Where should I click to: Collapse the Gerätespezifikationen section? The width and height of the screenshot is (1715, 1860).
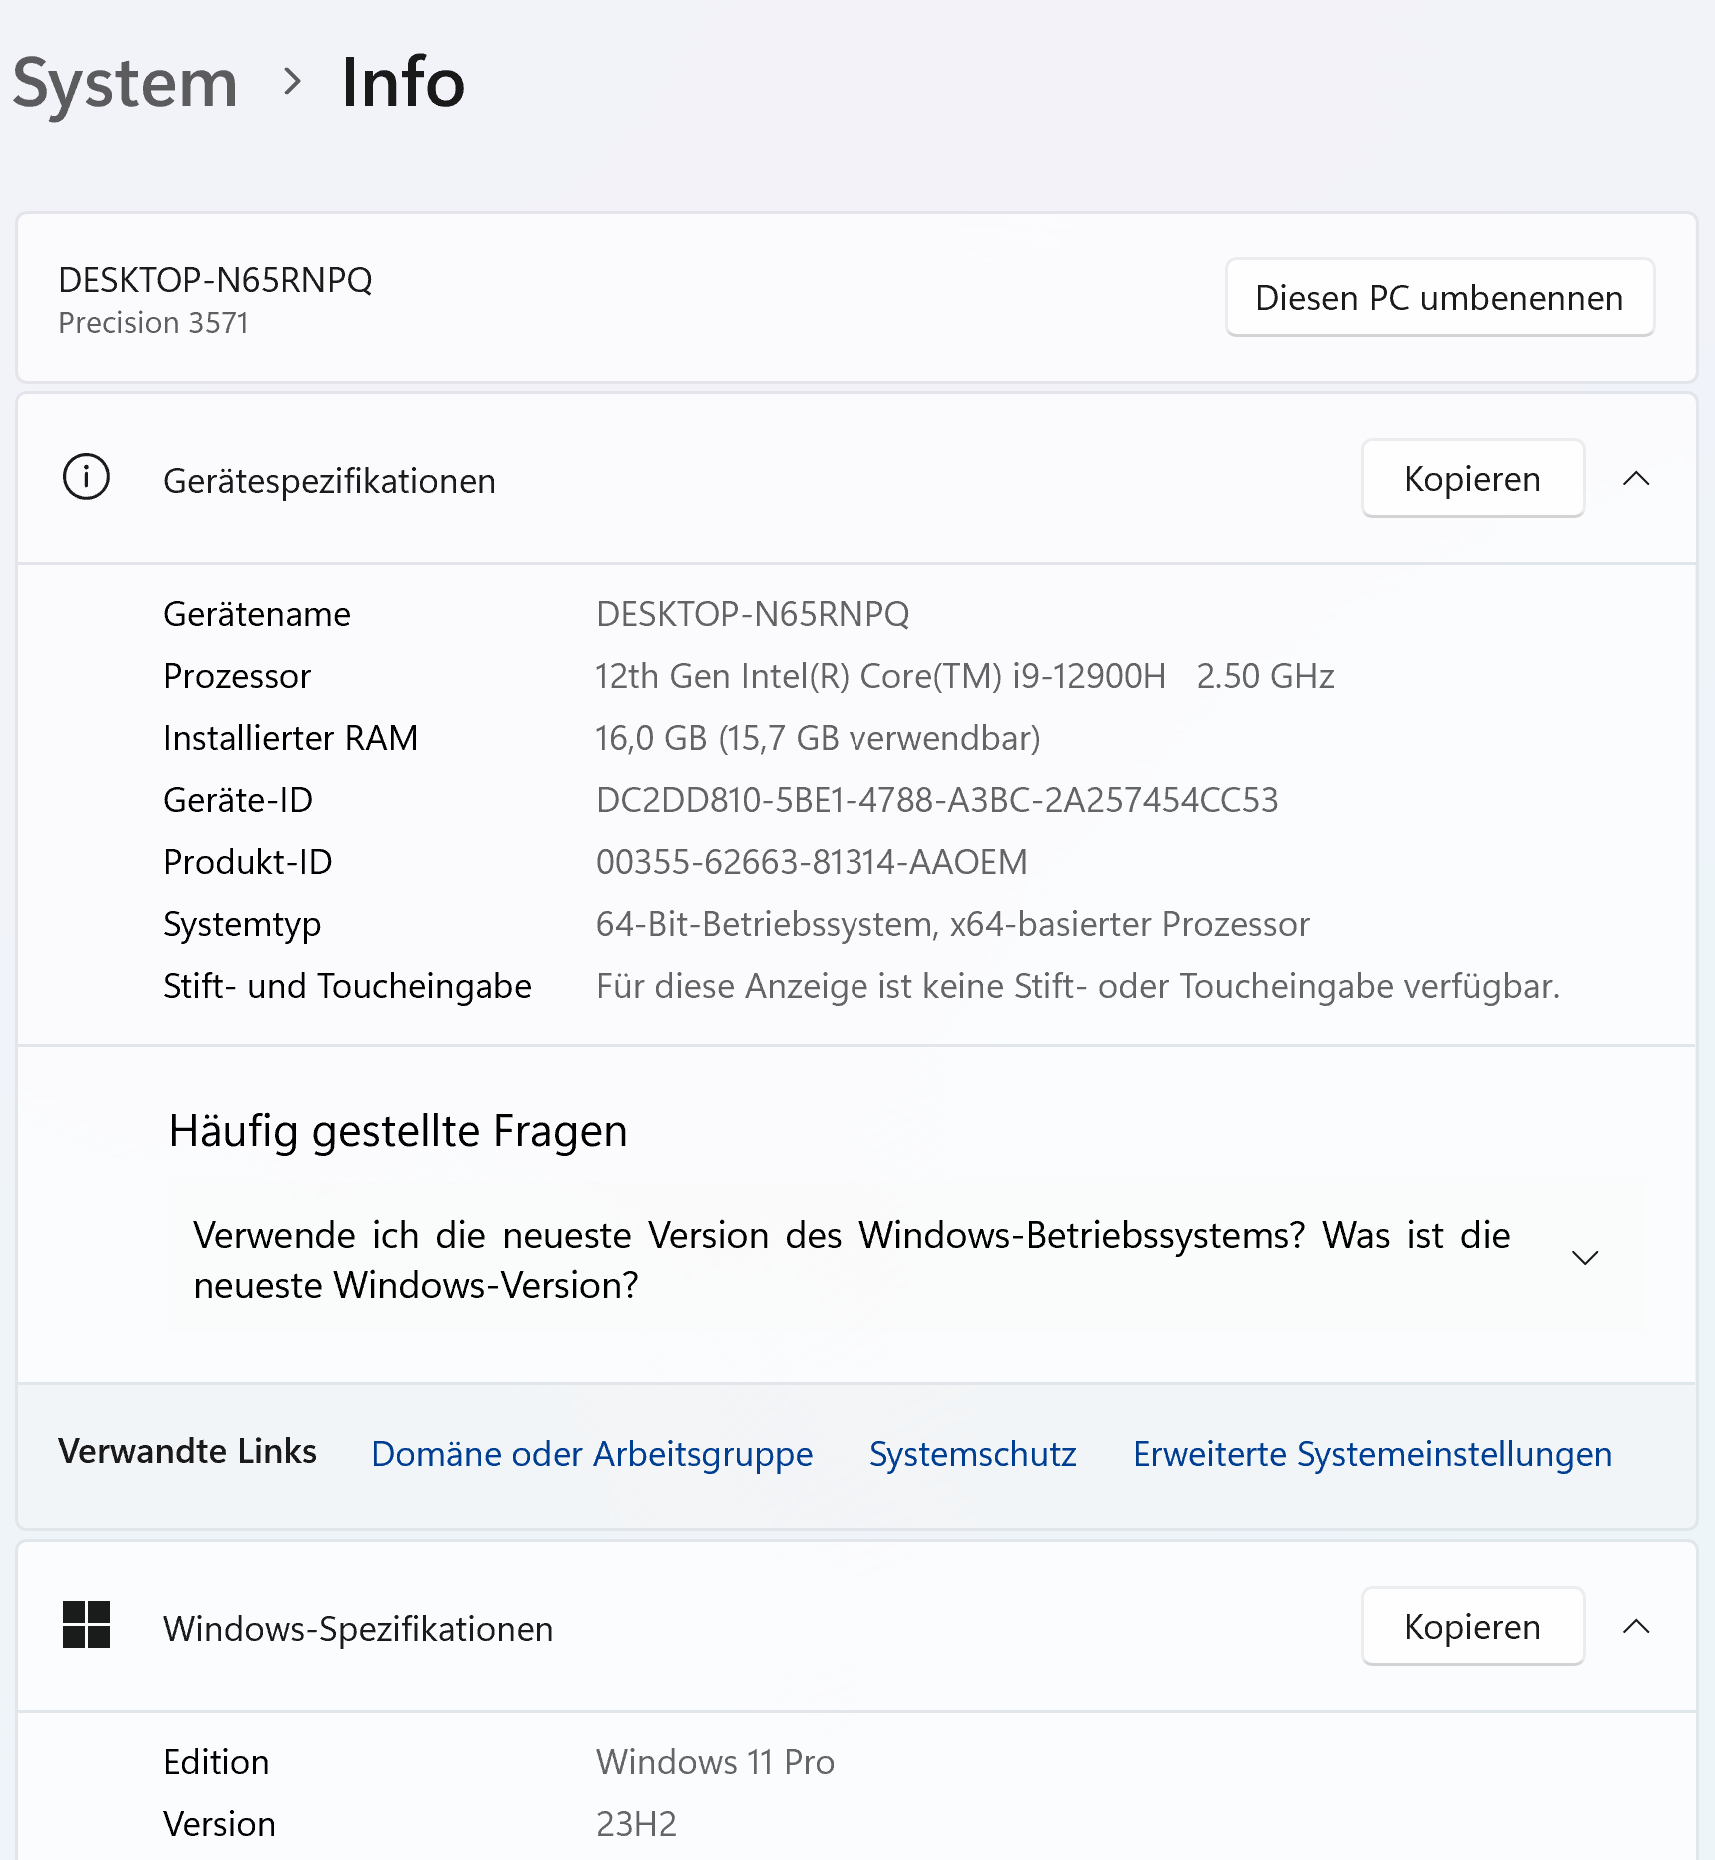pyautogui.click(x=1636, y=479)
